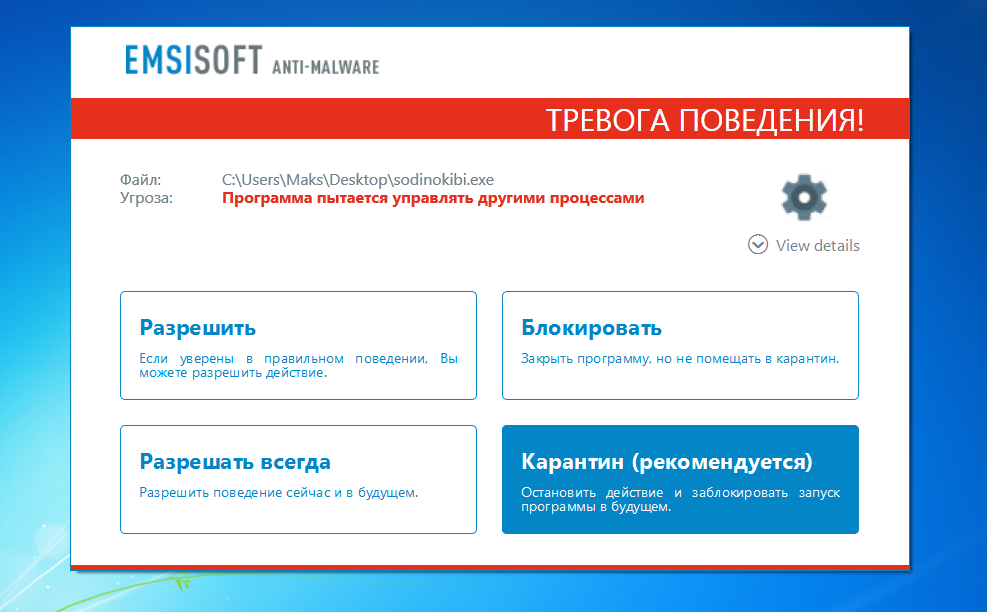This screenshot has width=987, height=612.
Task: Click 'Остановить действие' description in Карантин
Action: coord(680,499)
